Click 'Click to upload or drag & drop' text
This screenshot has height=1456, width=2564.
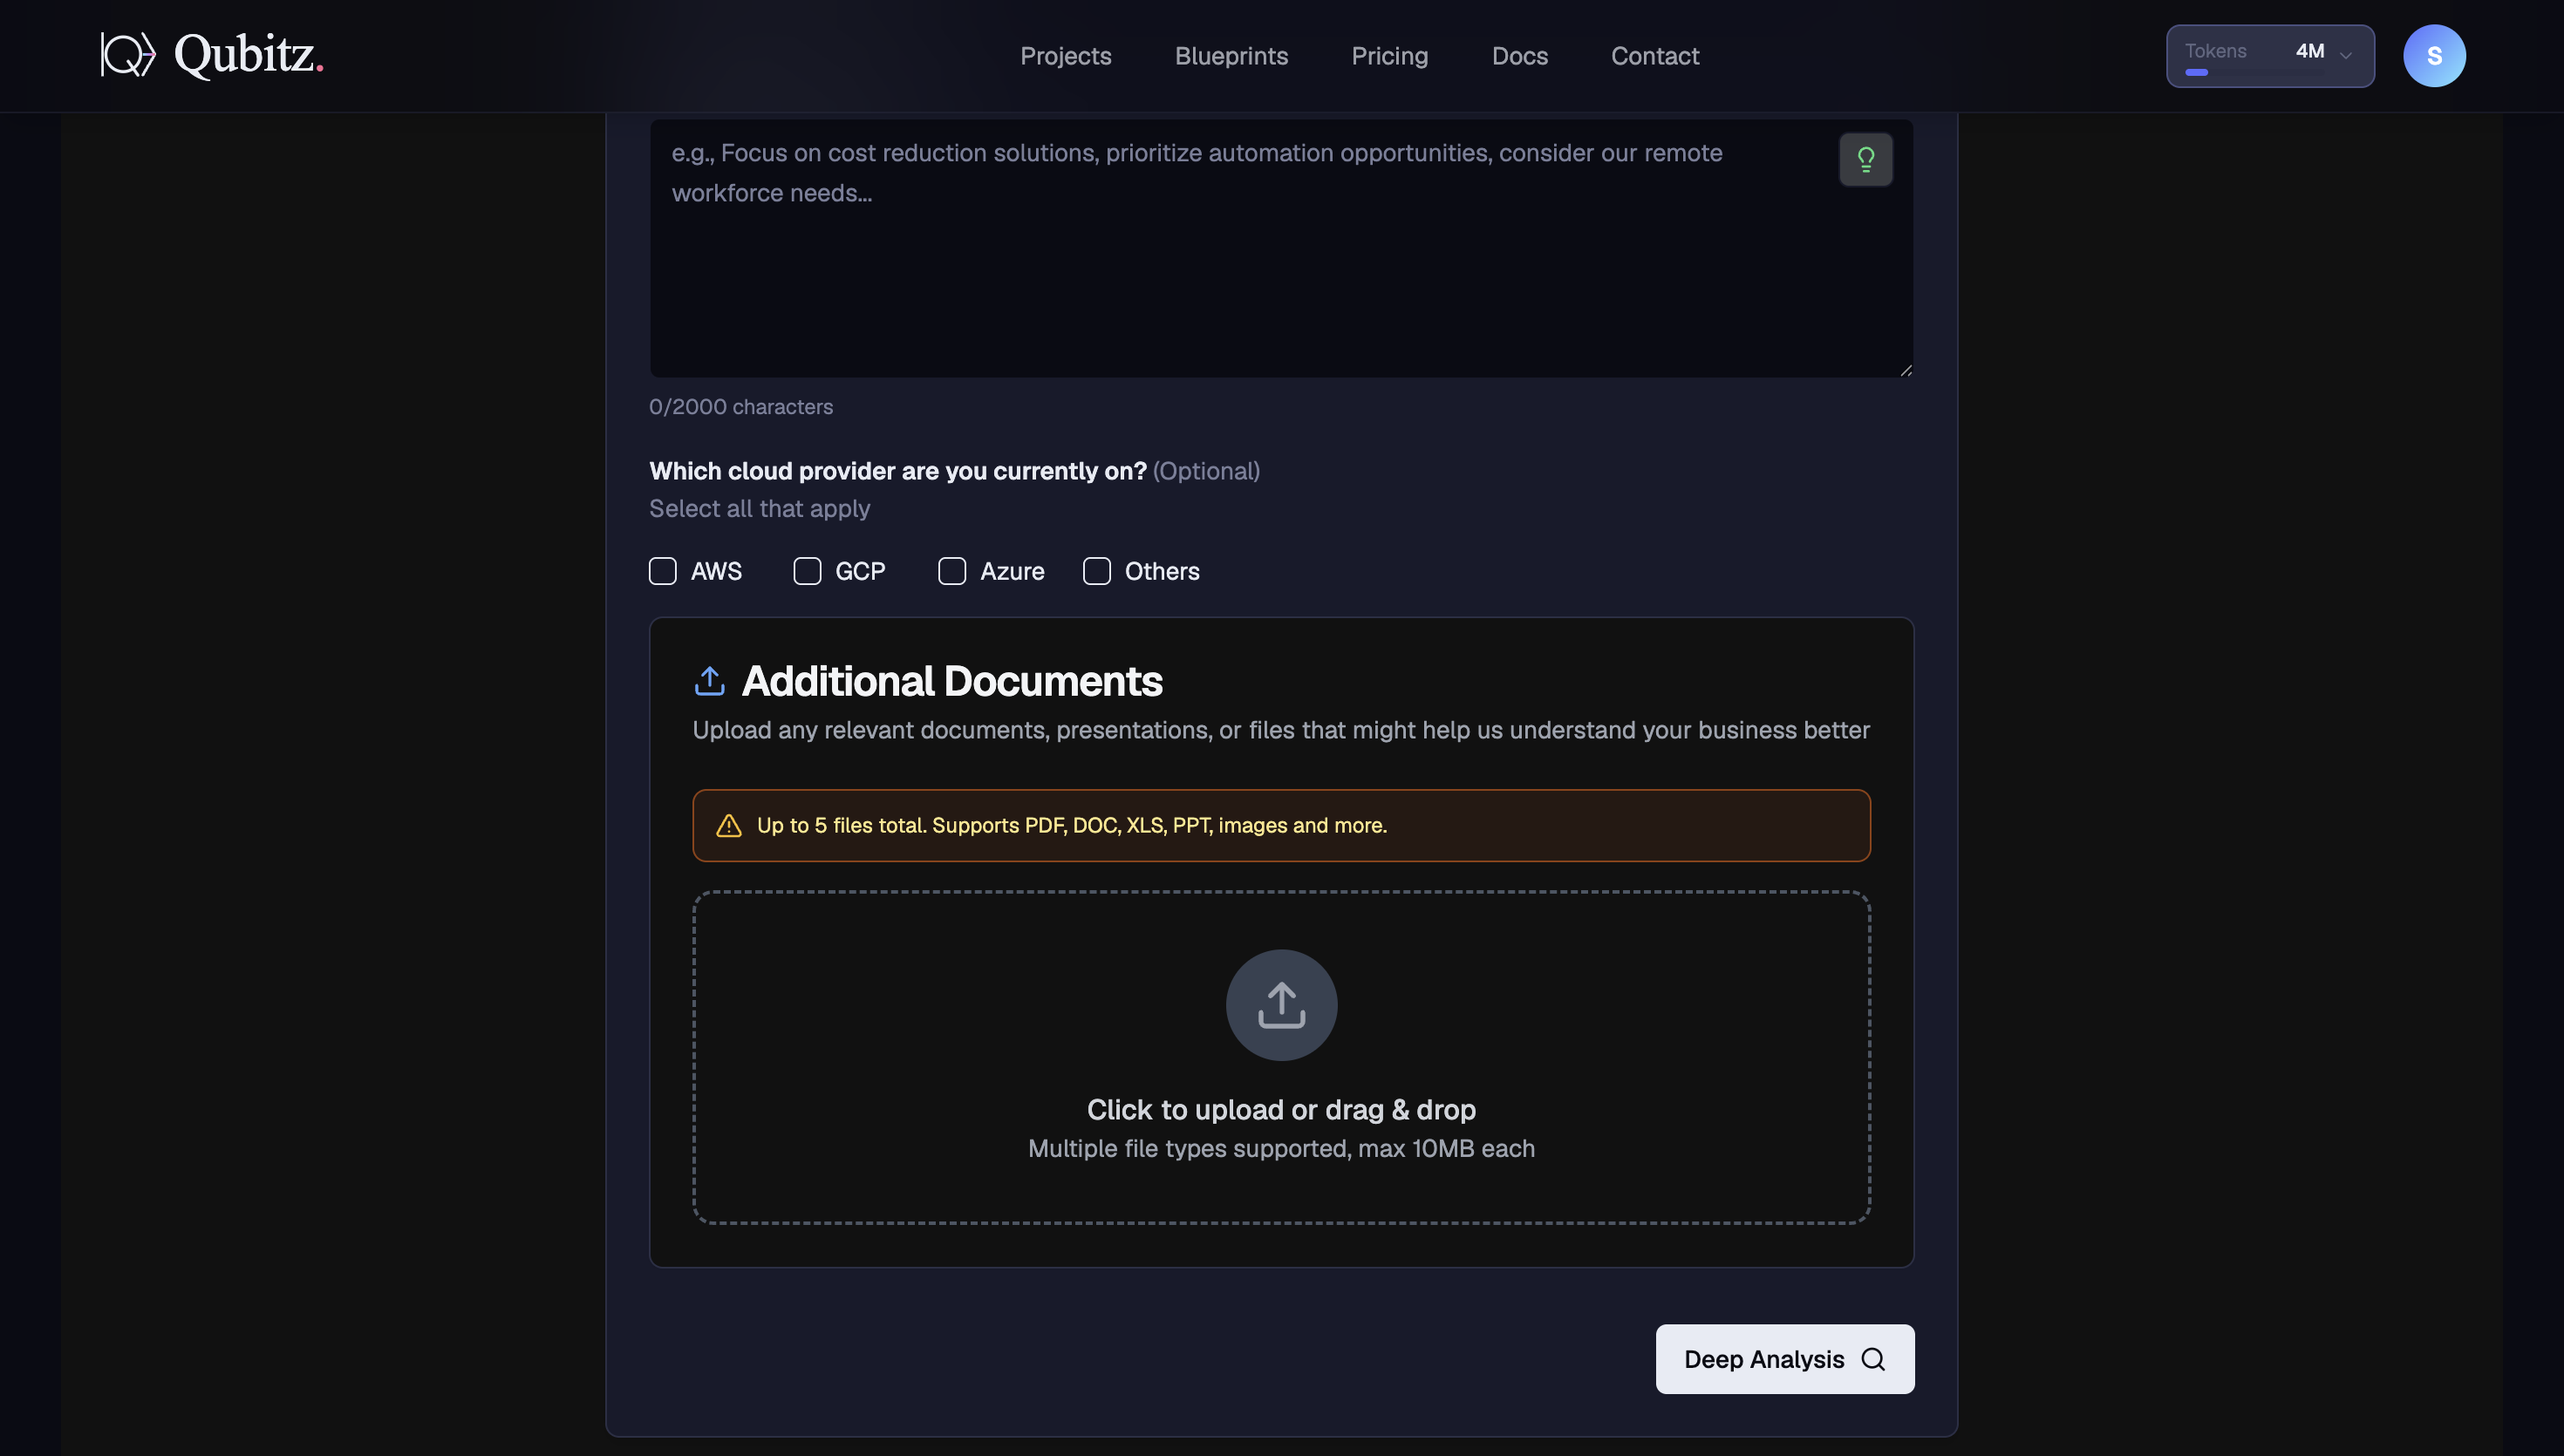tap(1281, 1109)
